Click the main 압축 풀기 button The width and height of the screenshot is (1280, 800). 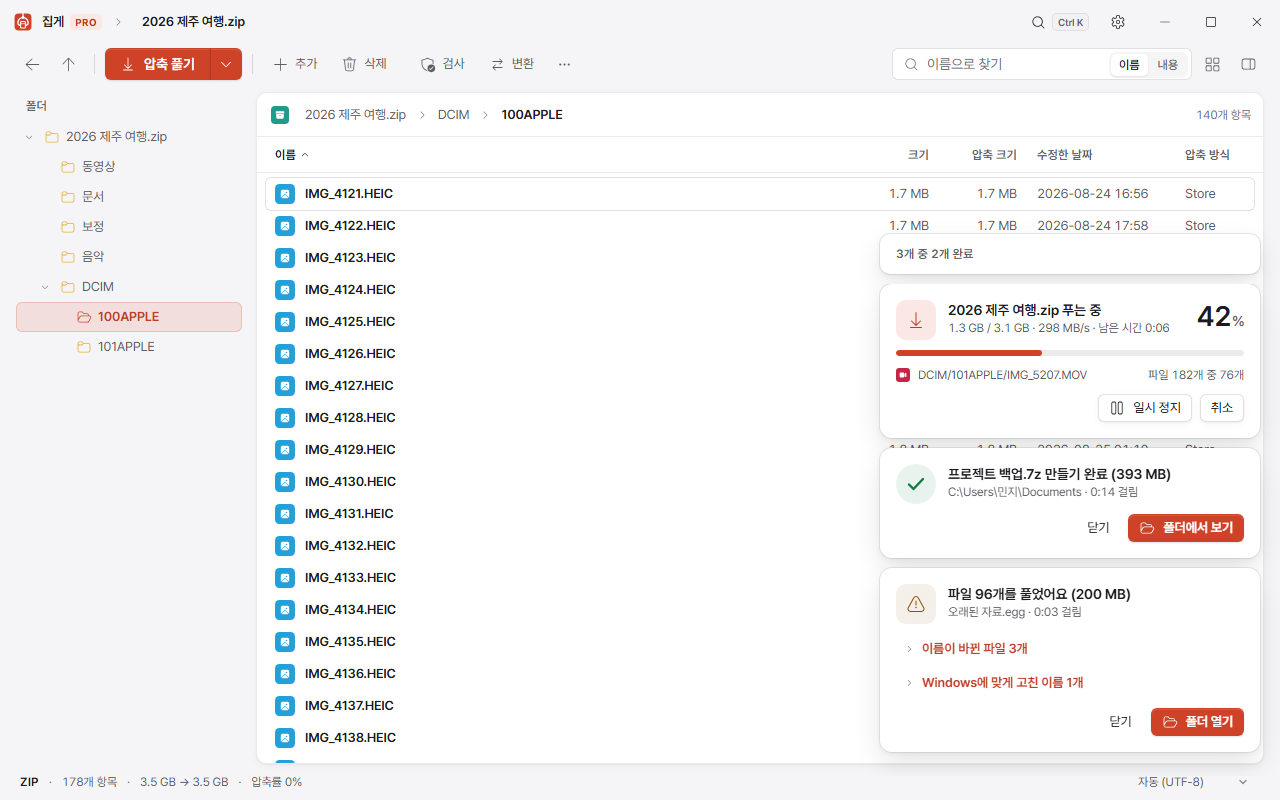[158, 64]
